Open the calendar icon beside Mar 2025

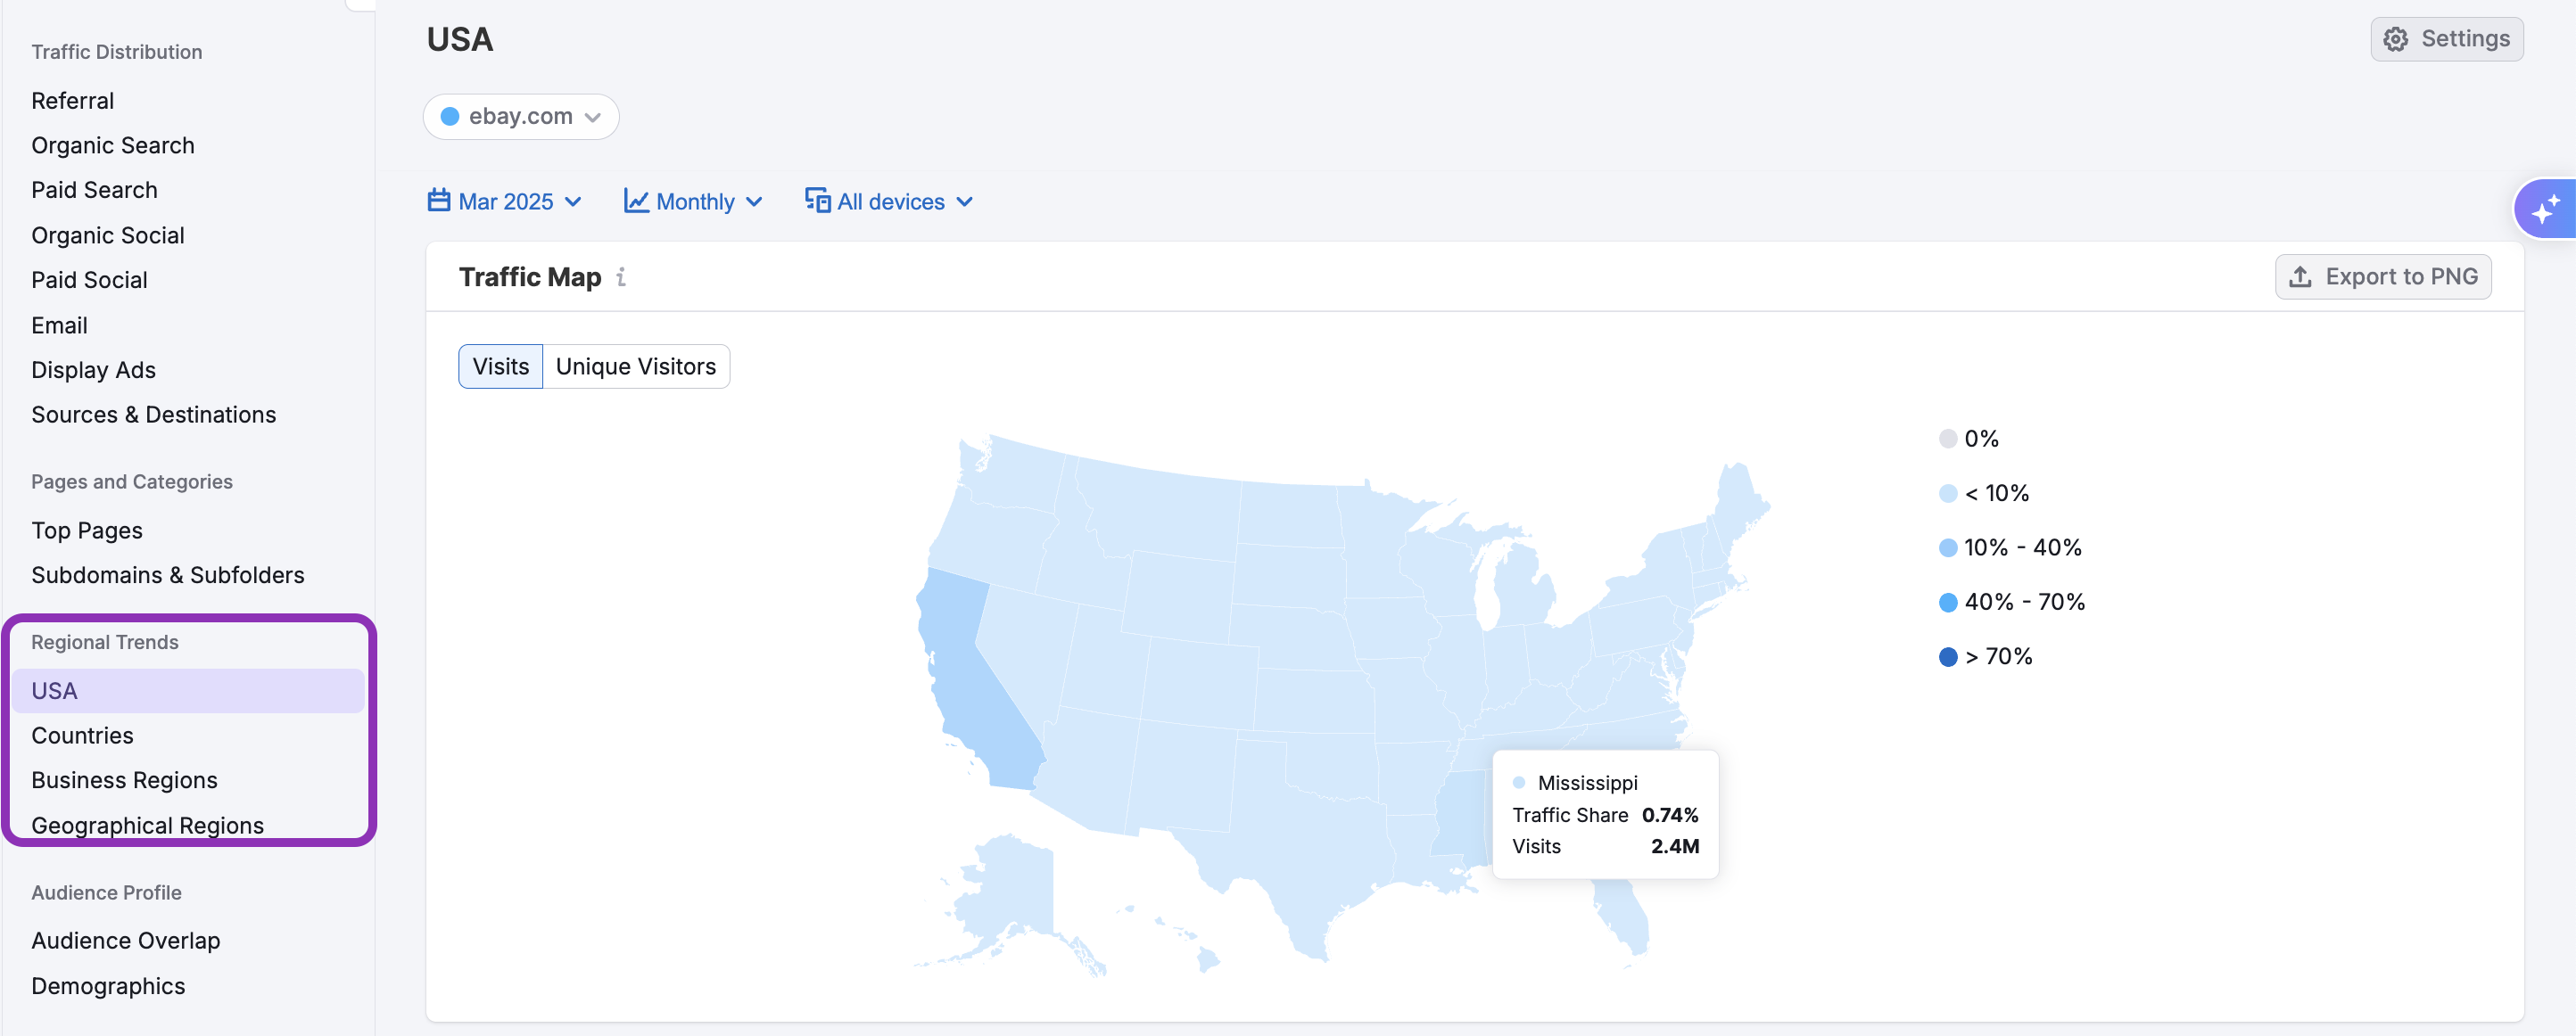pyautogui.click(x=440, y=201)
